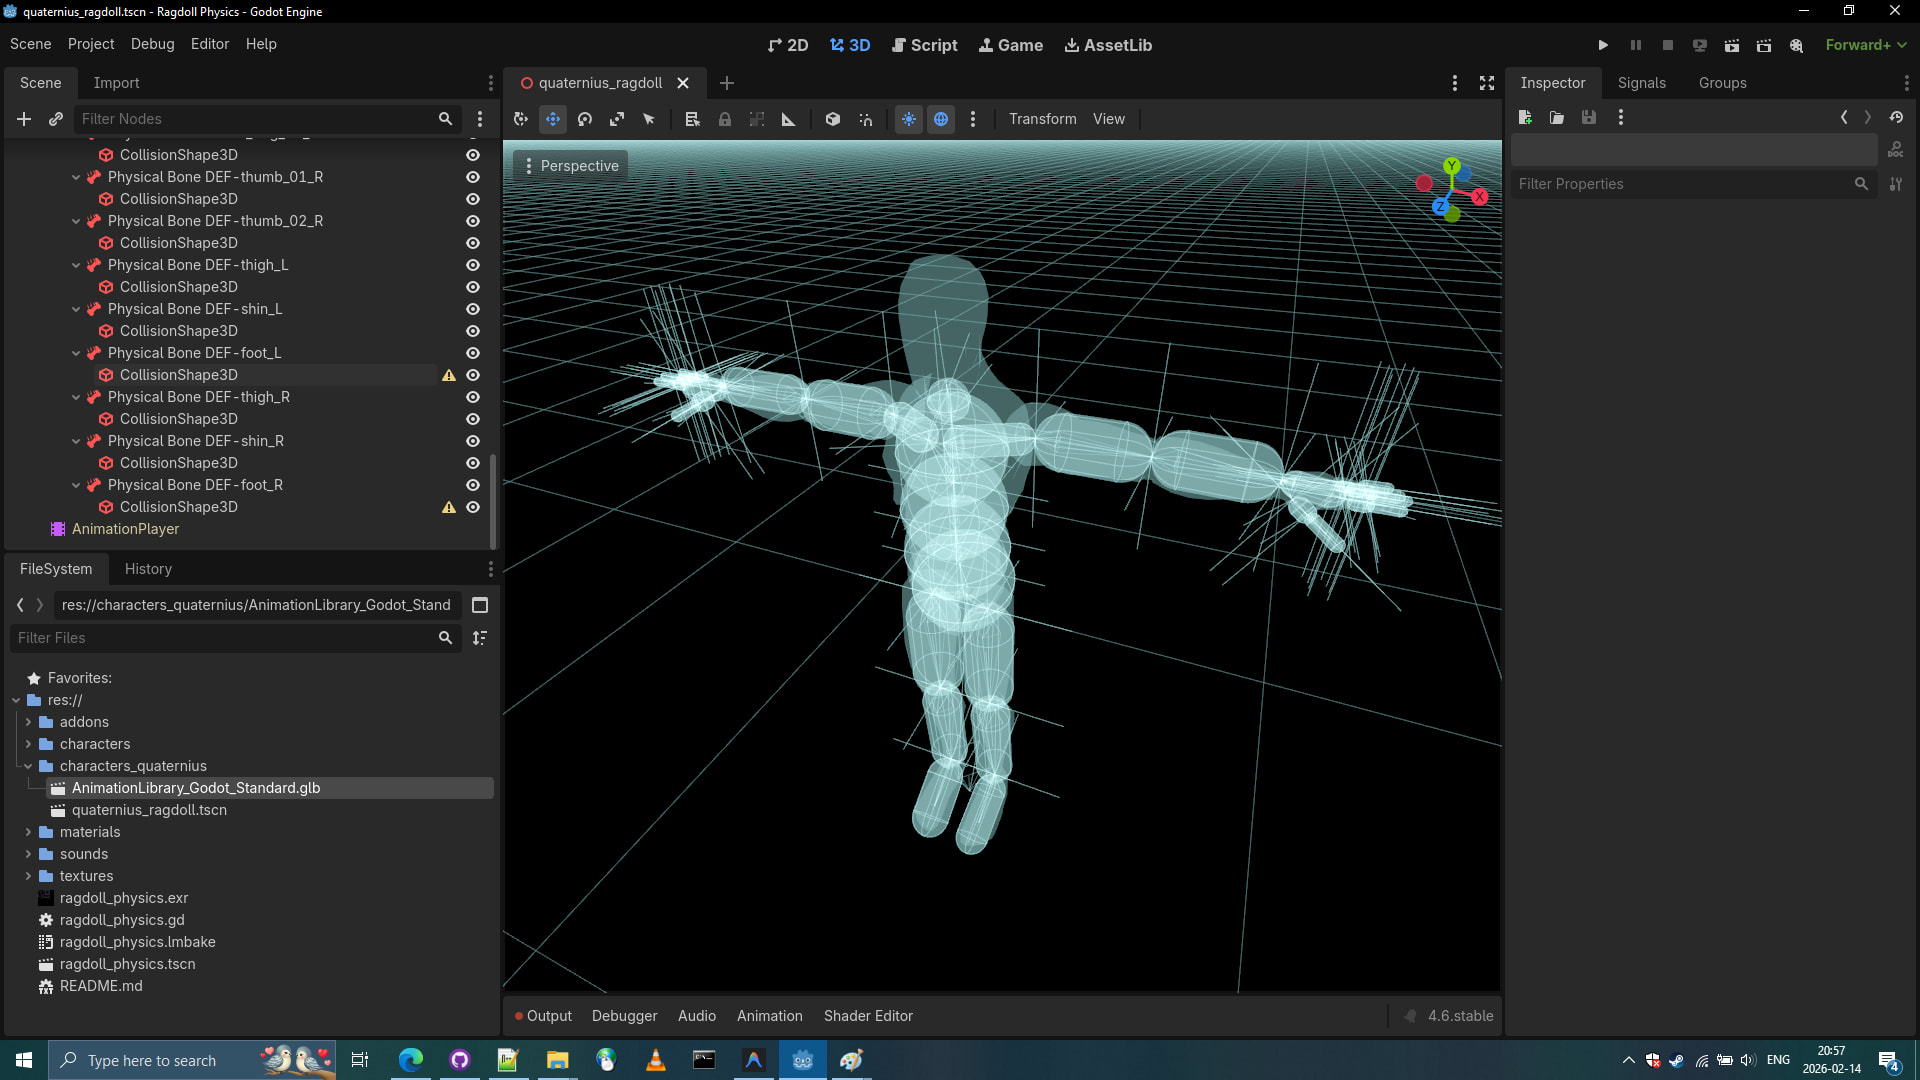Expand the materials folder

(28, 832)
